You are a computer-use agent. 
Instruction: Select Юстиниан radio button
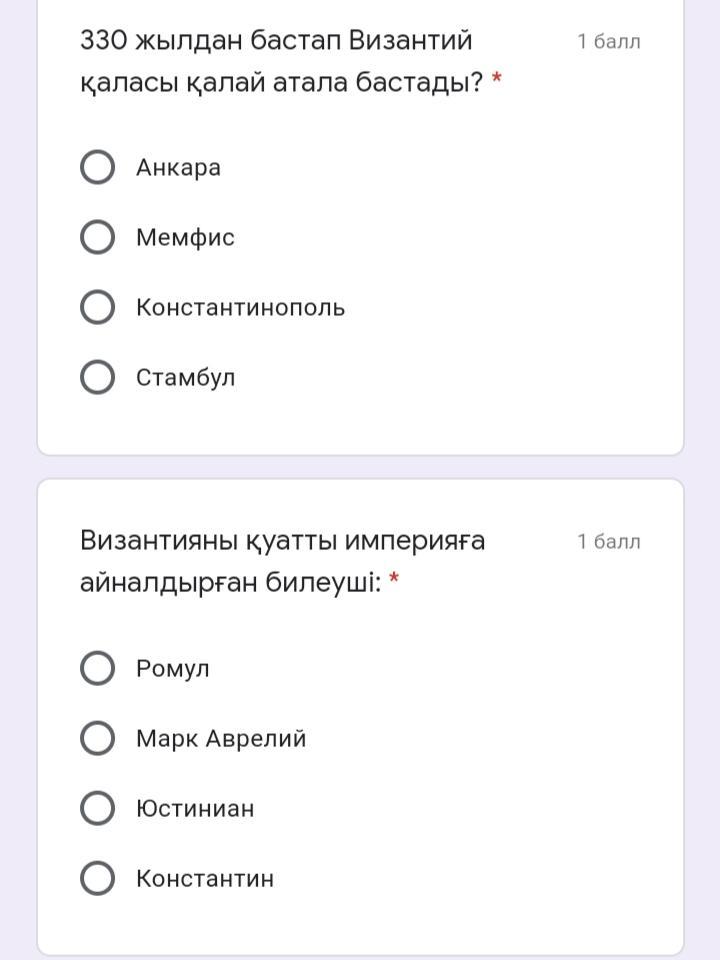click(x=97, y=808)
